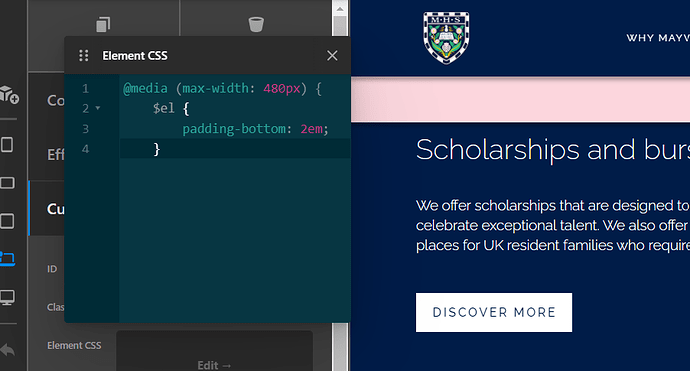The image size is (690, 371).
Task: Click the inspector vertical scrollbar track near bottom
Action: coord(340,347)
